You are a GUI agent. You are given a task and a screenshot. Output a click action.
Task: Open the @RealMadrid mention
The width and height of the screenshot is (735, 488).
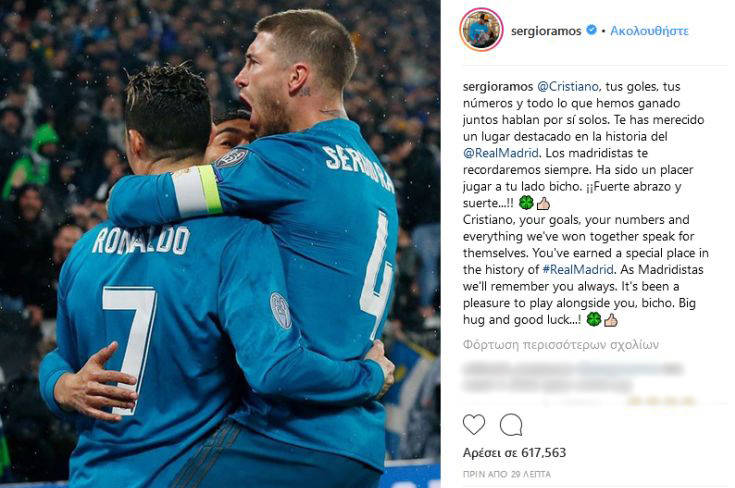(x=501, y=153)
